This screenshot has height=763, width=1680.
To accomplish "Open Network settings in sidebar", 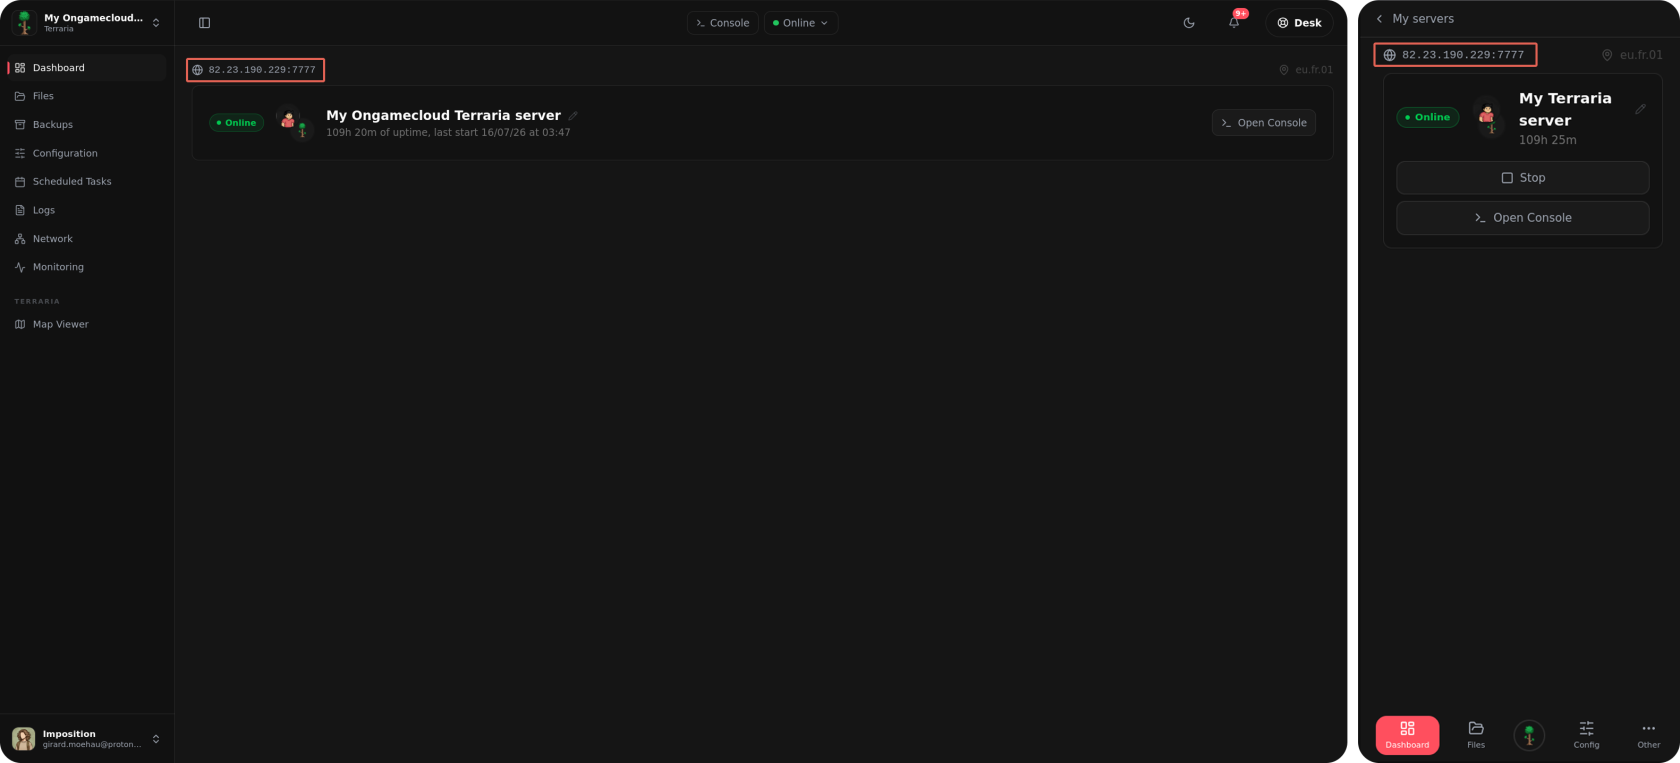I will point(85,239).
